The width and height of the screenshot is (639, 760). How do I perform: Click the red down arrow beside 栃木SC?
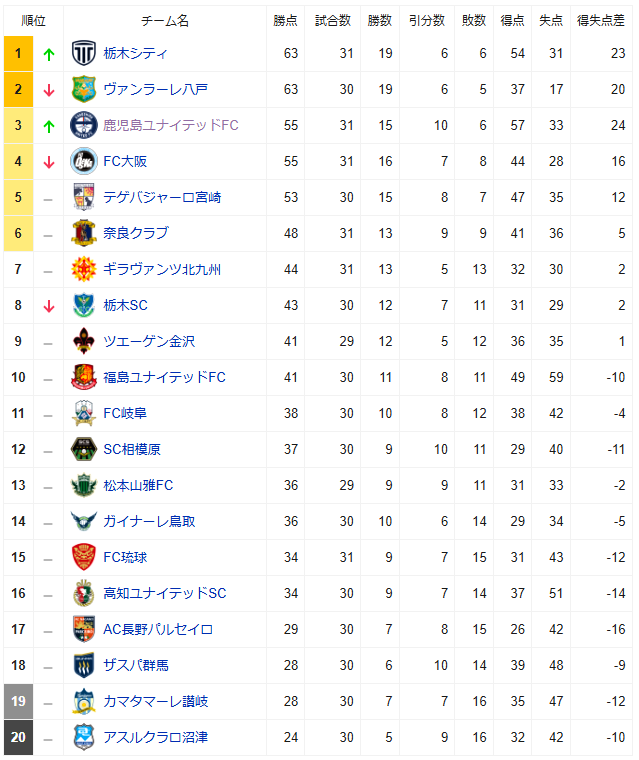[x=48, y=306]
